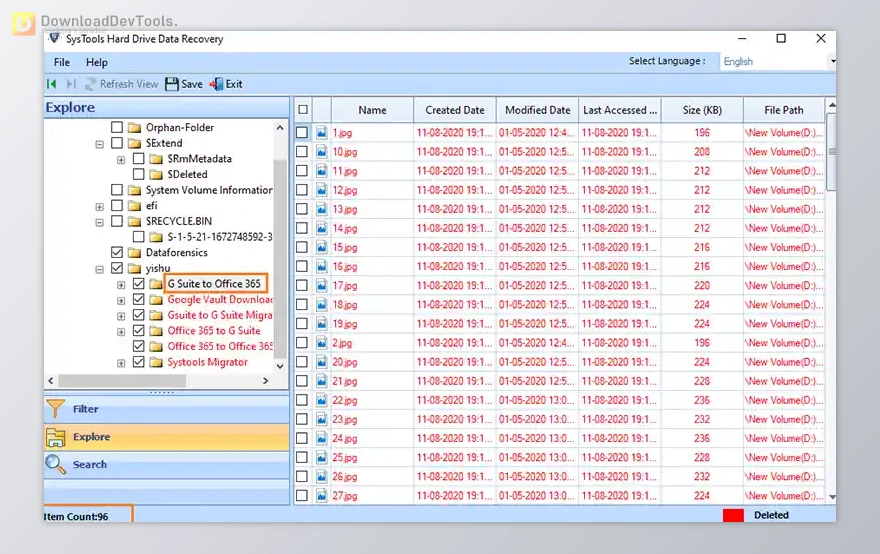Collapse the yishu tree node
This screenshot has height=554, width=880.
pyautogui.click(x=99, y=269)
